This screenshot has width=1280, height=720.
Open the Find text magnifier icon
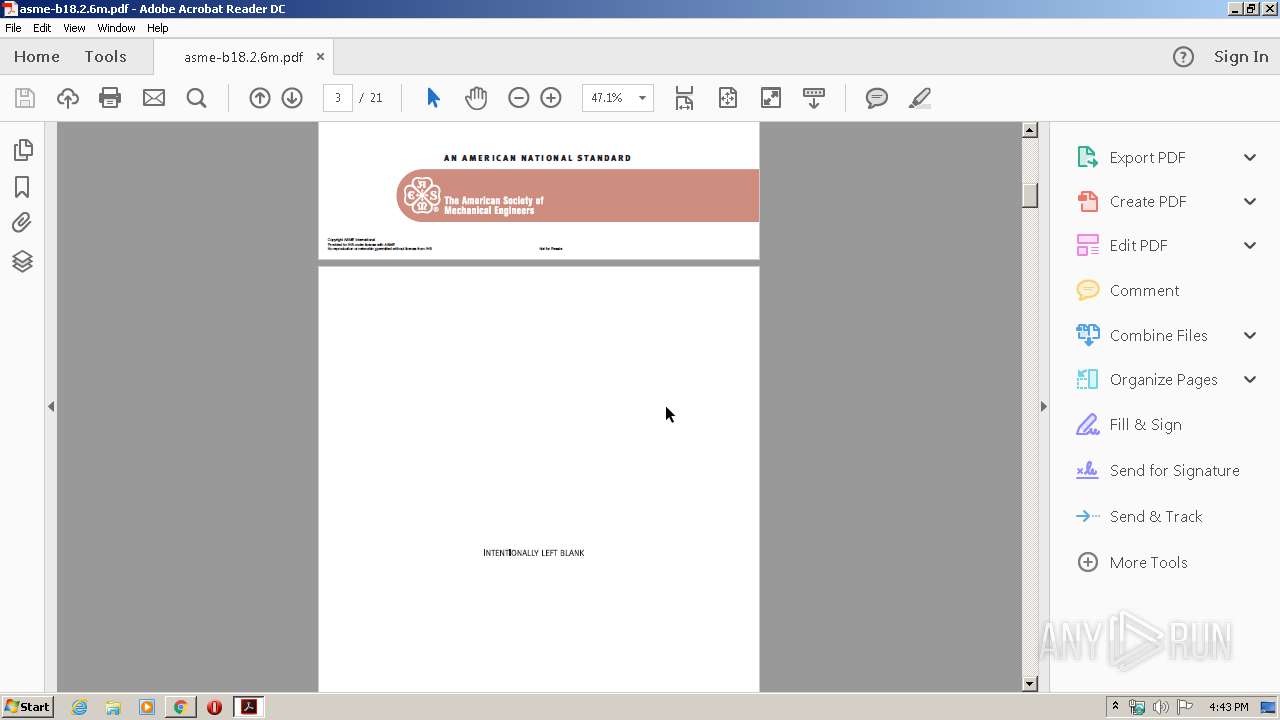pyautogui.click(x=197, y=98)
